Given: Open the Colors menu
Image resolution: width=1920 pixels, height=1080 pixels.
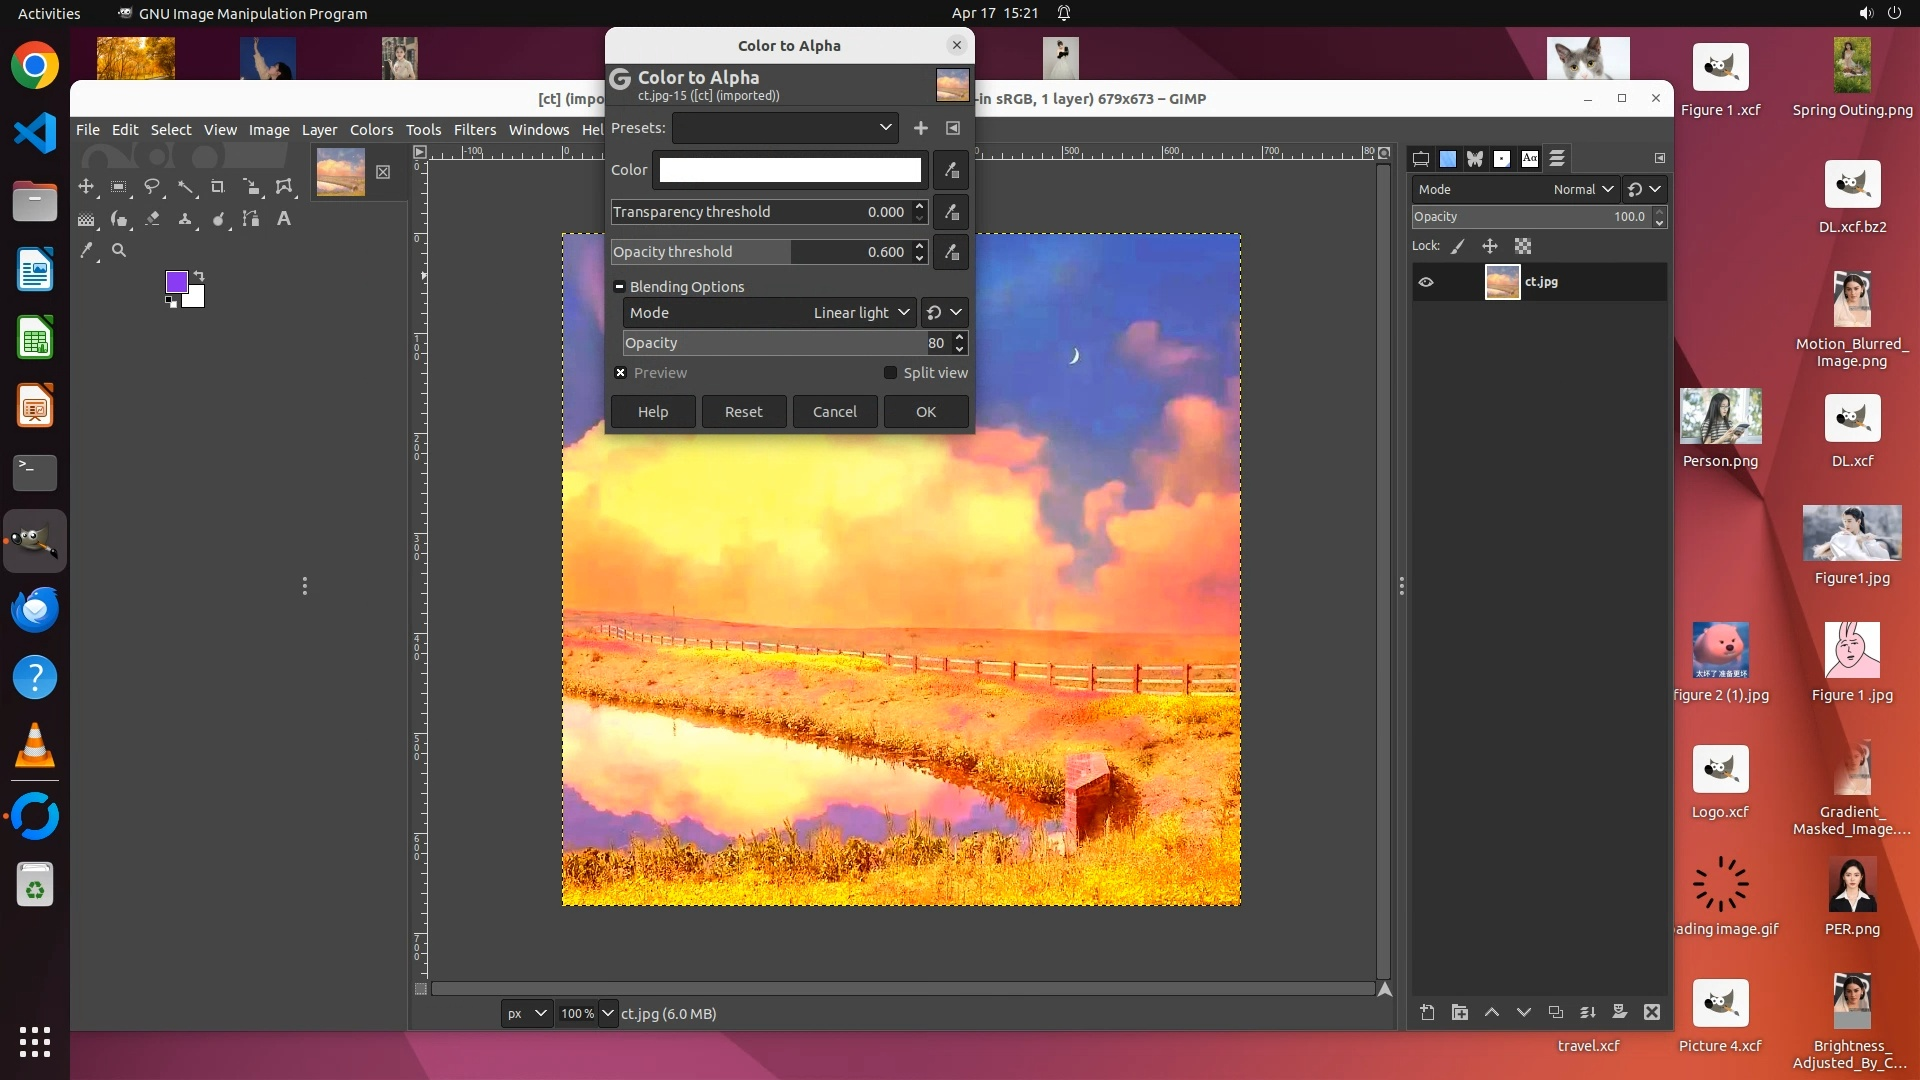Looking at the screenshot, I should click(x=371, y=130).
